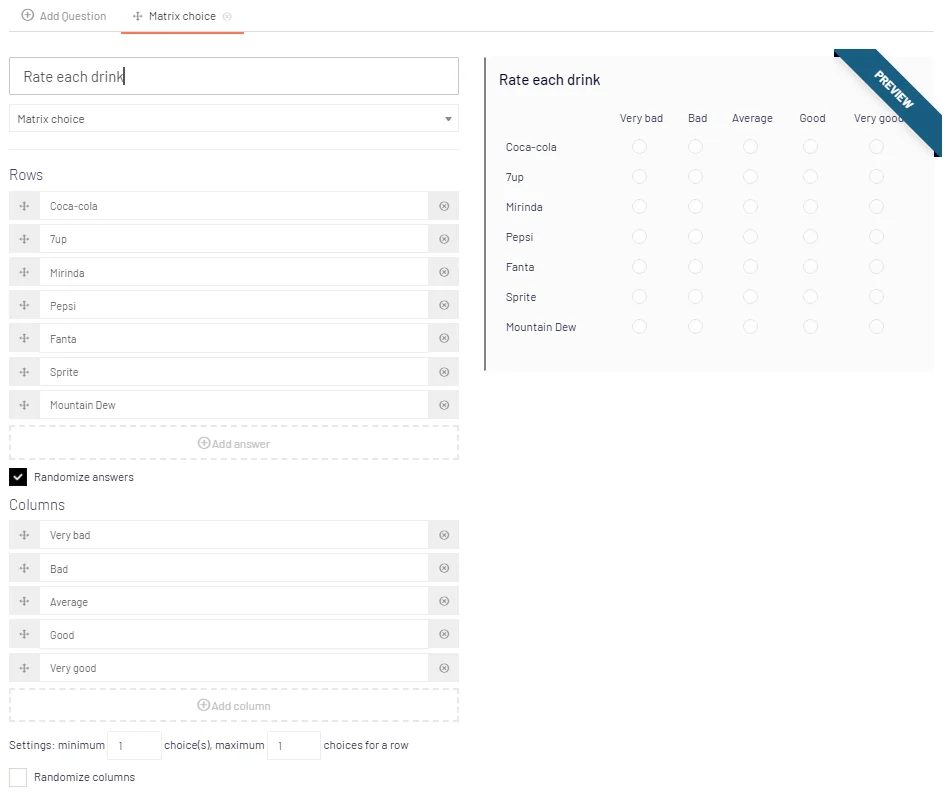Remove the Mountain Dew row
This screenshot has width=947, height=793.
click(444, 405)
